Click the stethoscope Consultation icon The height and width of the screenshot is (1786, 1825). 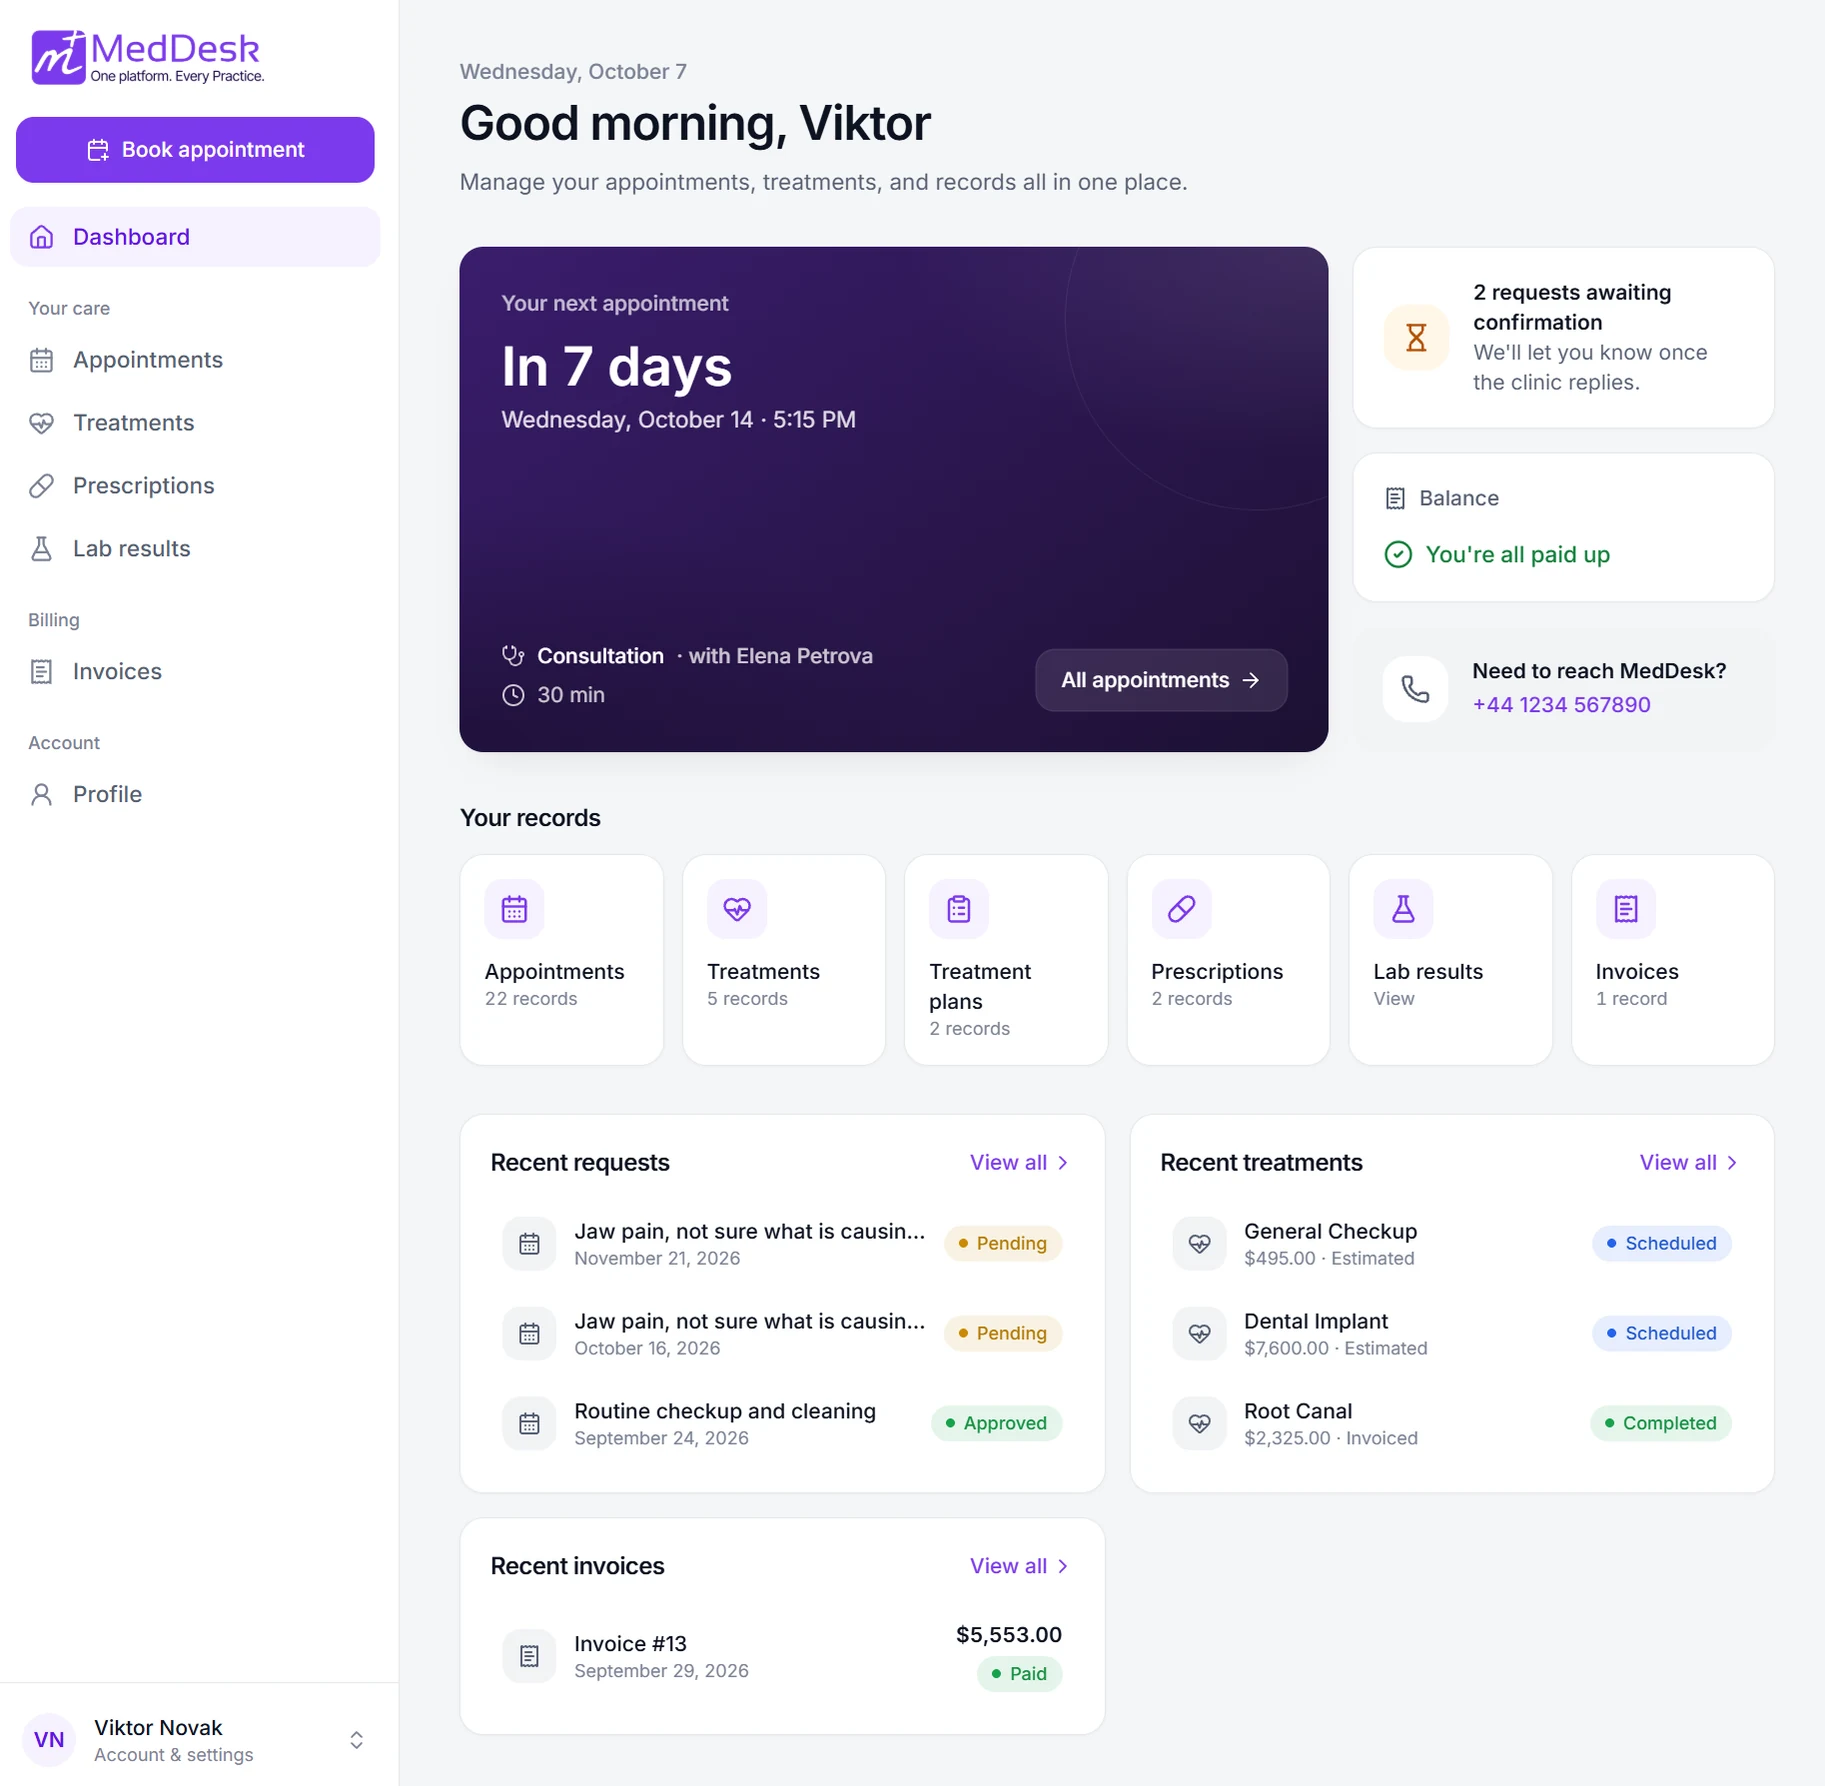pos(513,656)
